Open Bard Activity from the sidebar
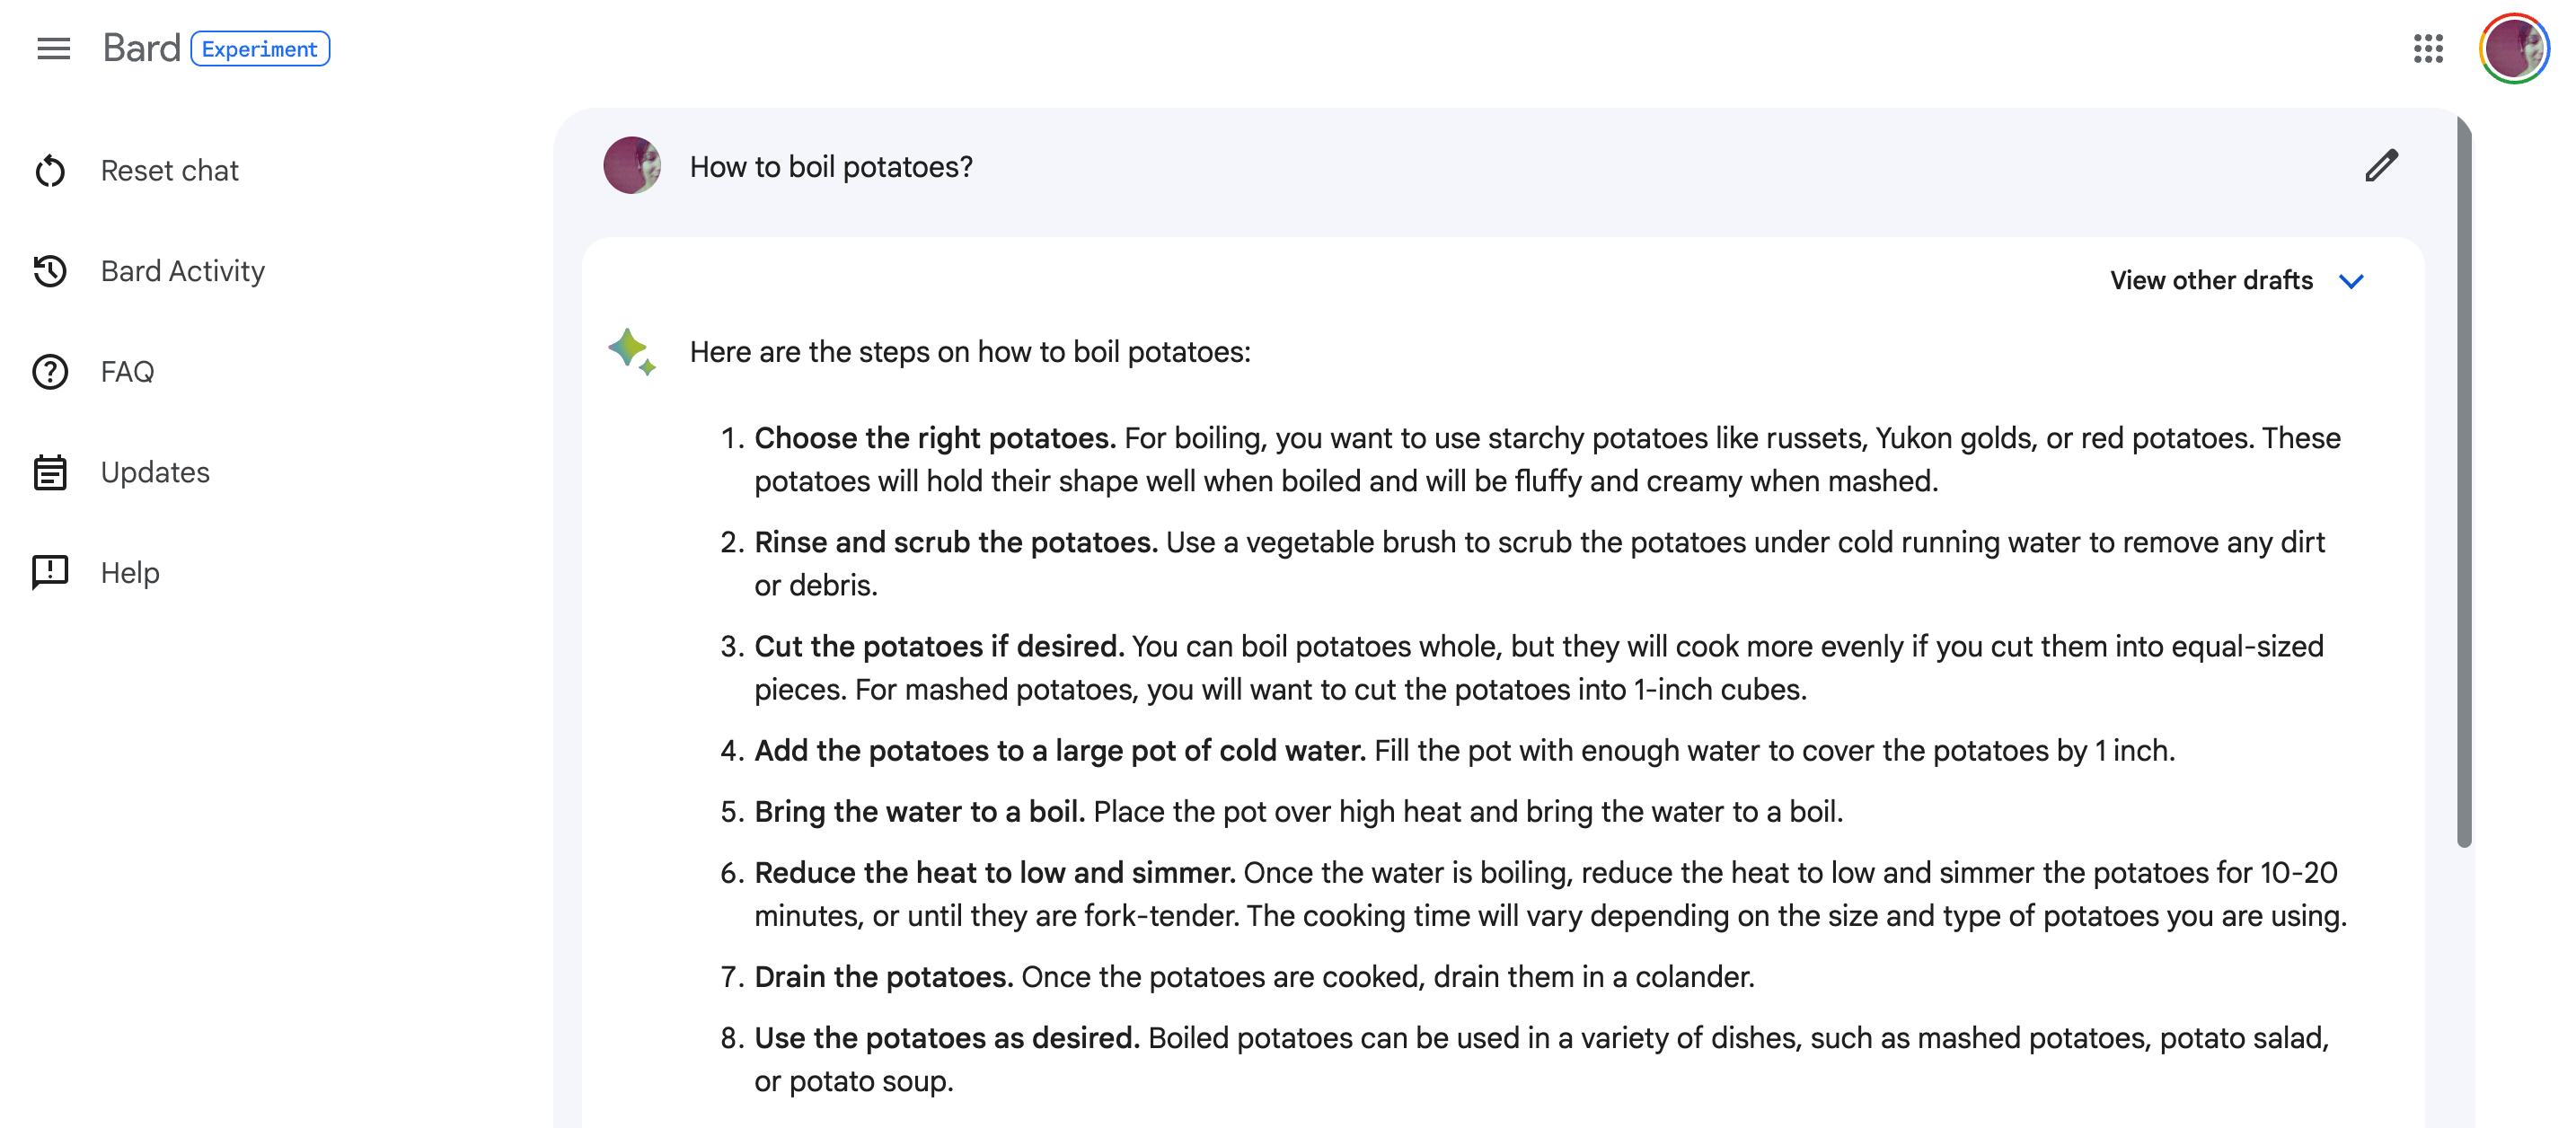This screenshot has width=2576, height=1128. coord(183,271)
